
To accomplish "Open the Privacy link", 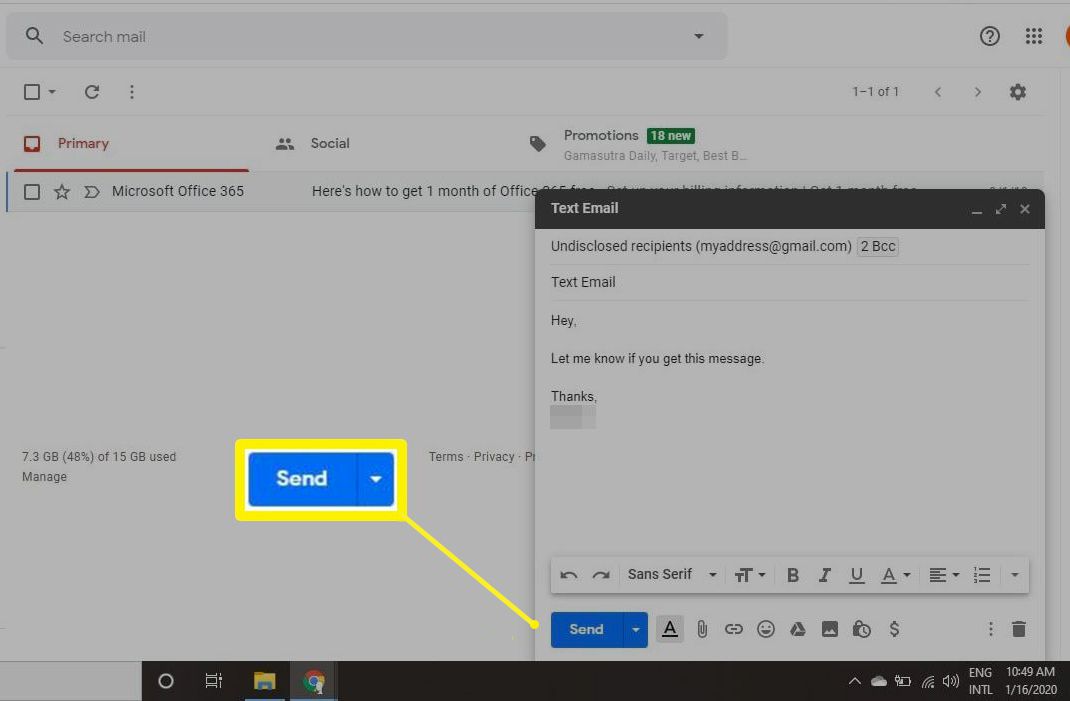I will tap(494, 457).
